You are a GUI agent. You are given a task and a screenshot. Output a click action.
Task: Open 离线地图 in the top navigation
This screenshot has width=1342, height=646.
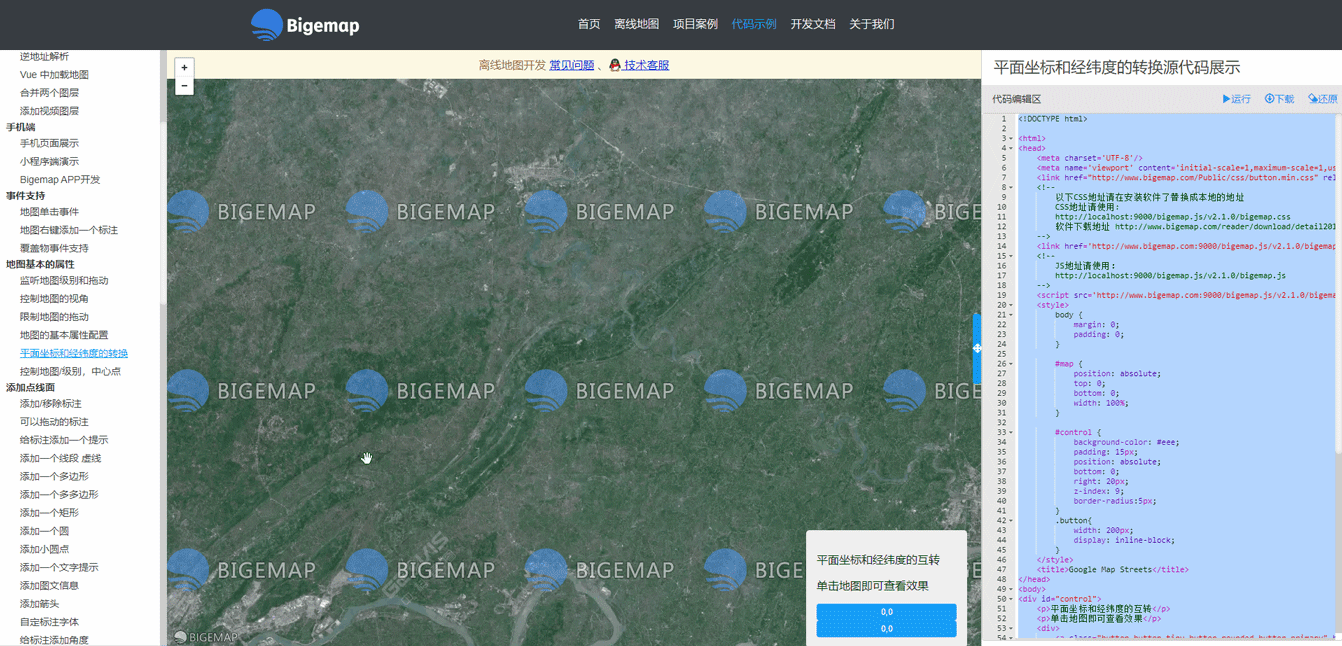click(636, 24)
